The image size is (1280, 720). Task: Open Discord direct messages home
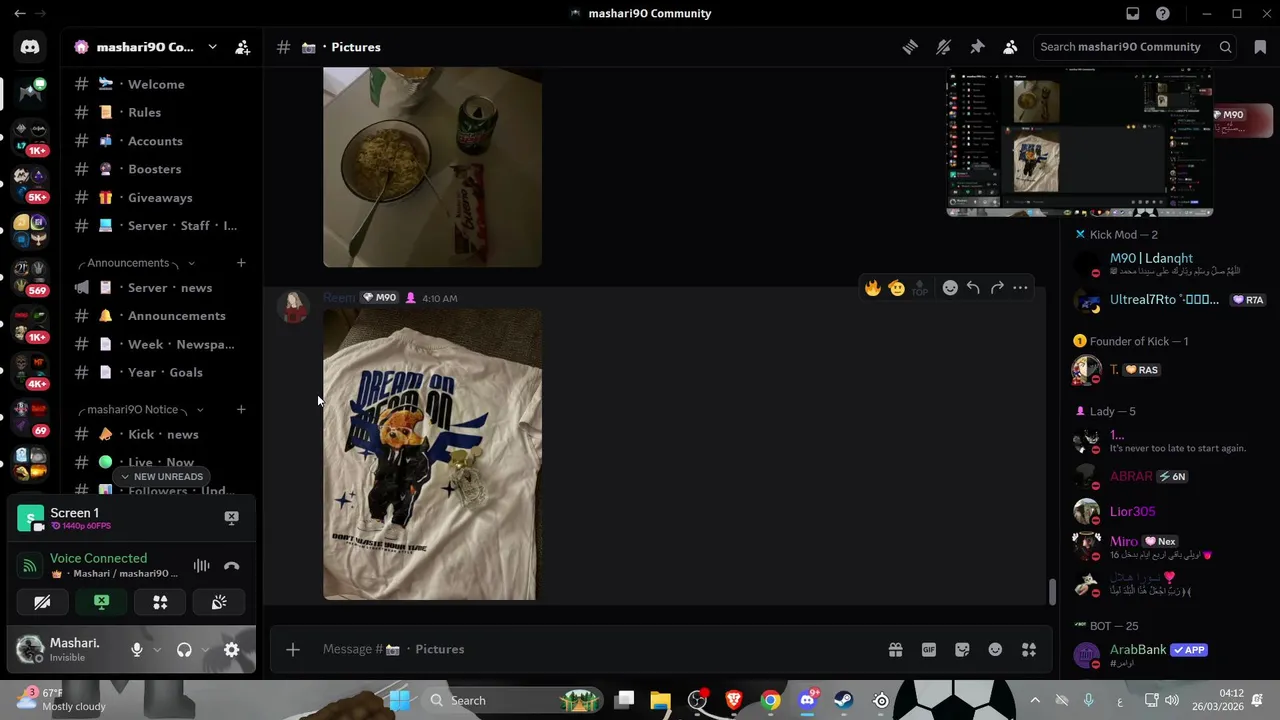pyautogui.click(x=30, y=47)
